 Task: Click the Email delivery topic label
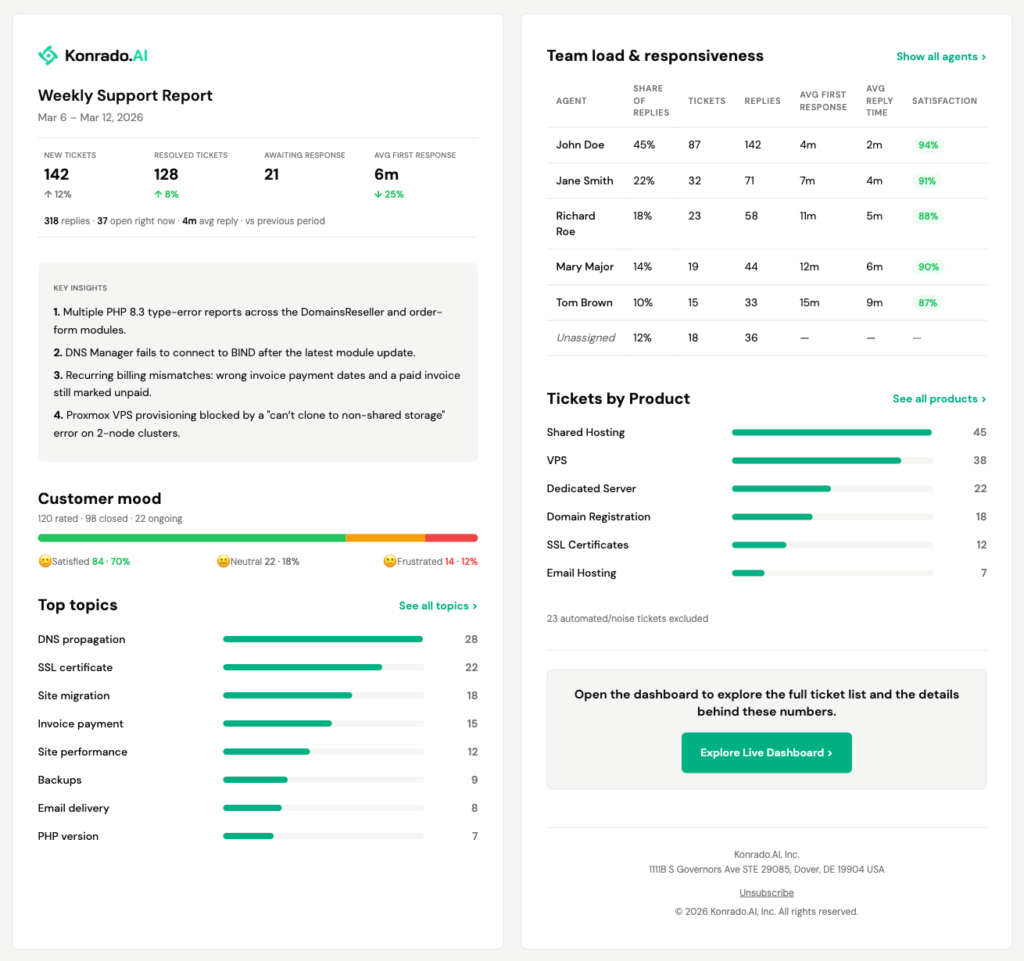[73, 808]
